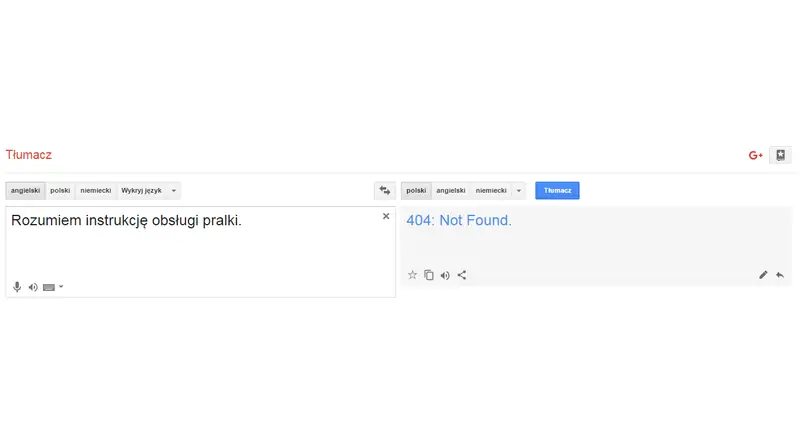Activate microphone voice input
Image resolution: width=800 pixels, height=445 pixels.
[x=17, y=287]
